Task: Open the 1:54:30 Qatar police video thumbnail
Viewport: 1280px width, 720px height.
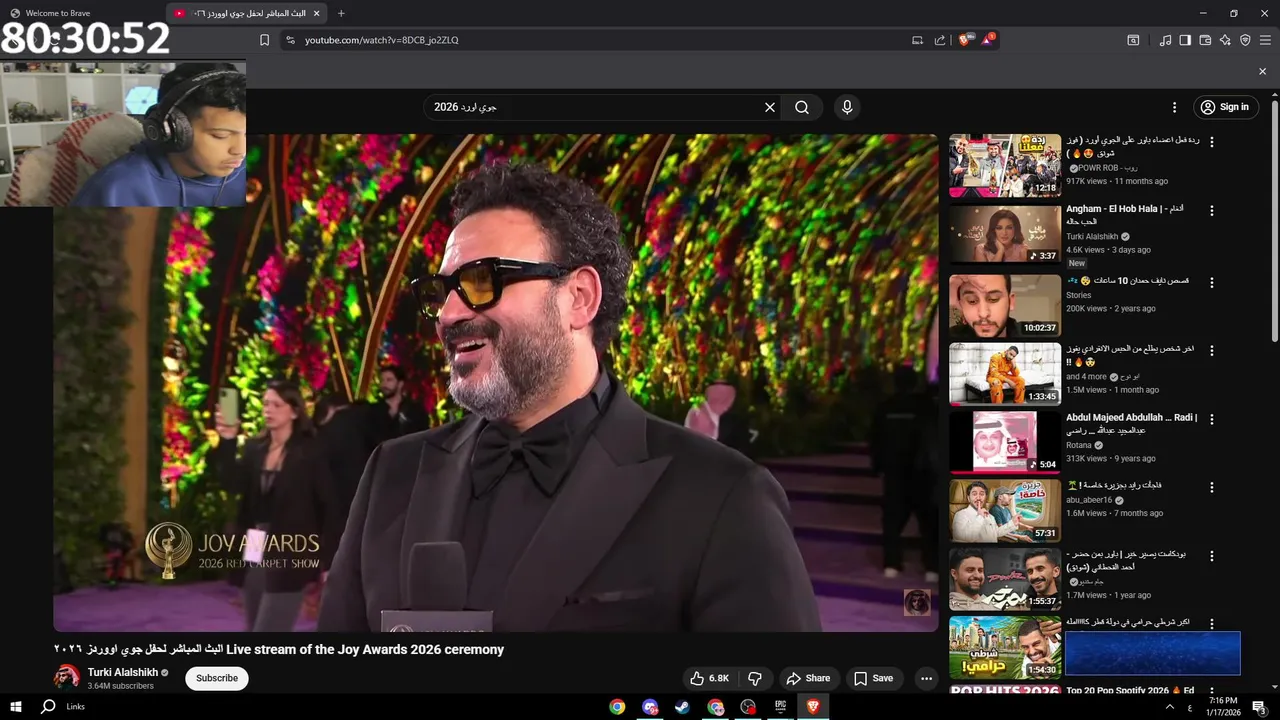Action: click(x=1005, y=647)
